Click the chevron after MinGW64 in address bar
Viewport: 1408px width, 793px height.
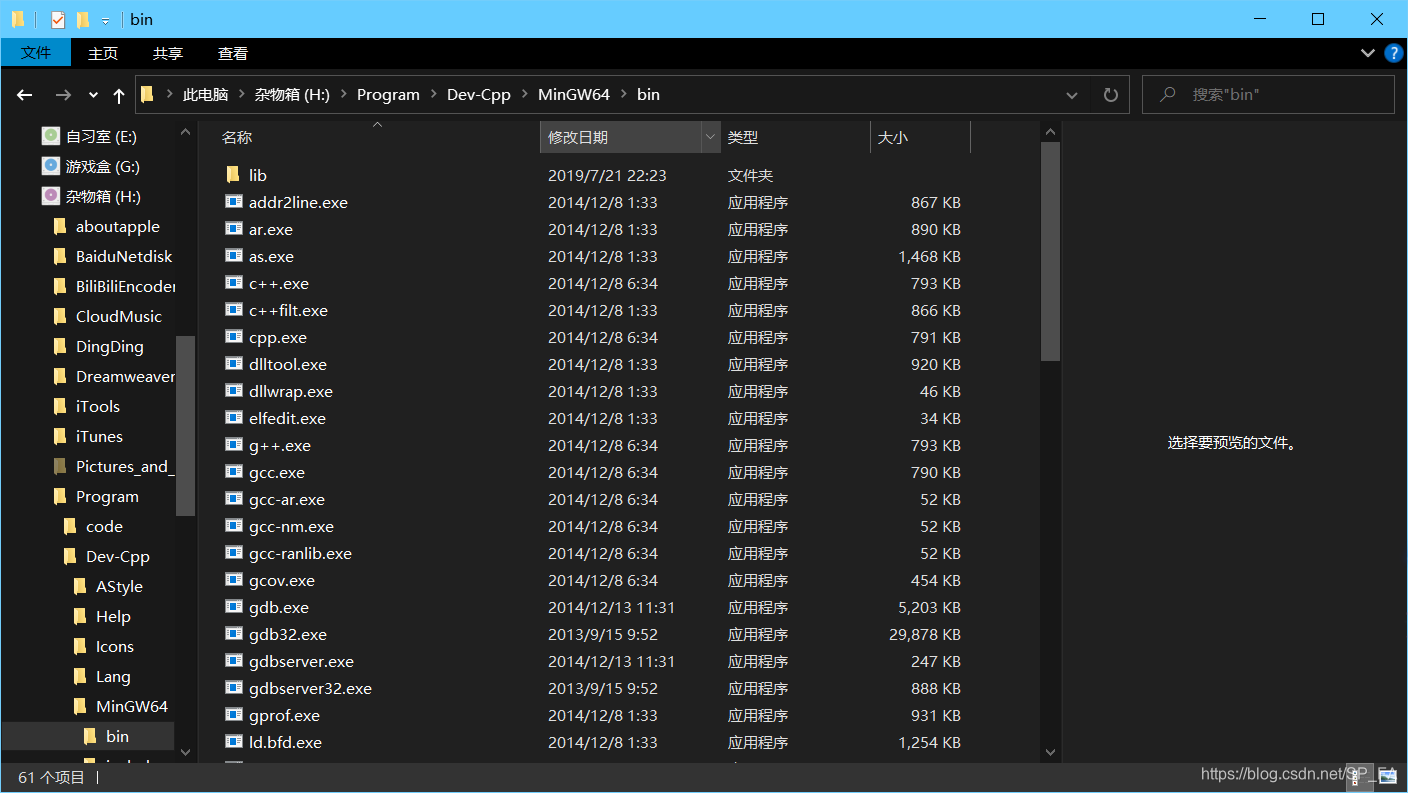click(623, 95)
